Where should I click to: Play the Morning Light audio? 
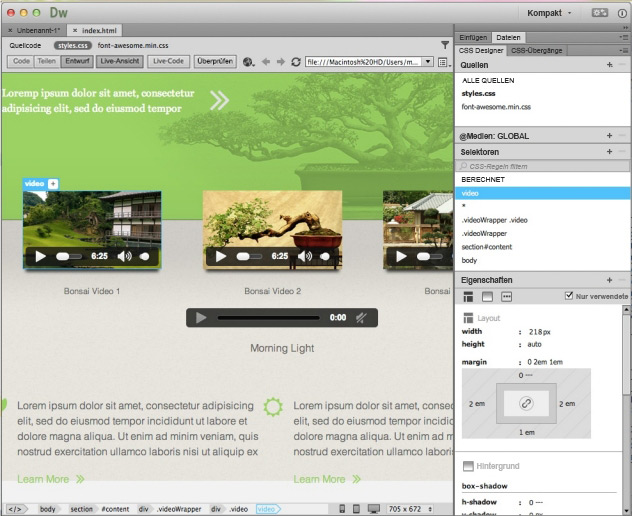pos(201,318)
